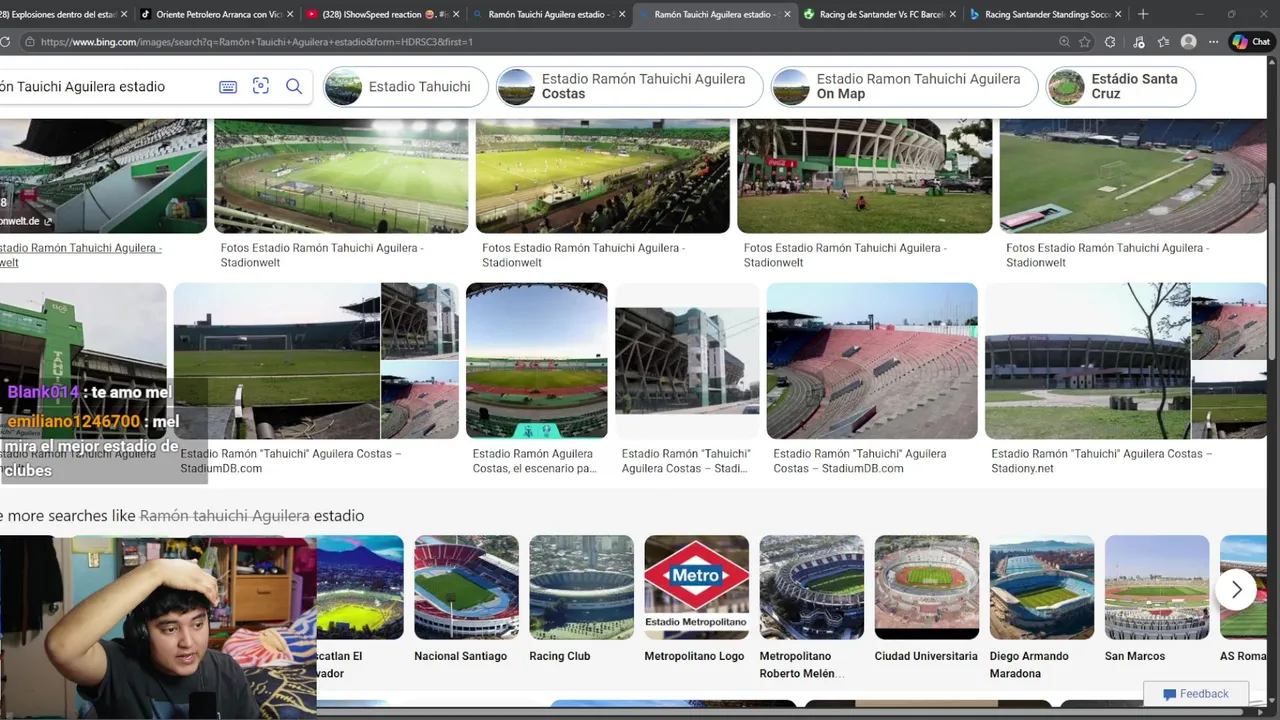
Task: Open visual search camera icon in search box
Action: coord(261,86)
